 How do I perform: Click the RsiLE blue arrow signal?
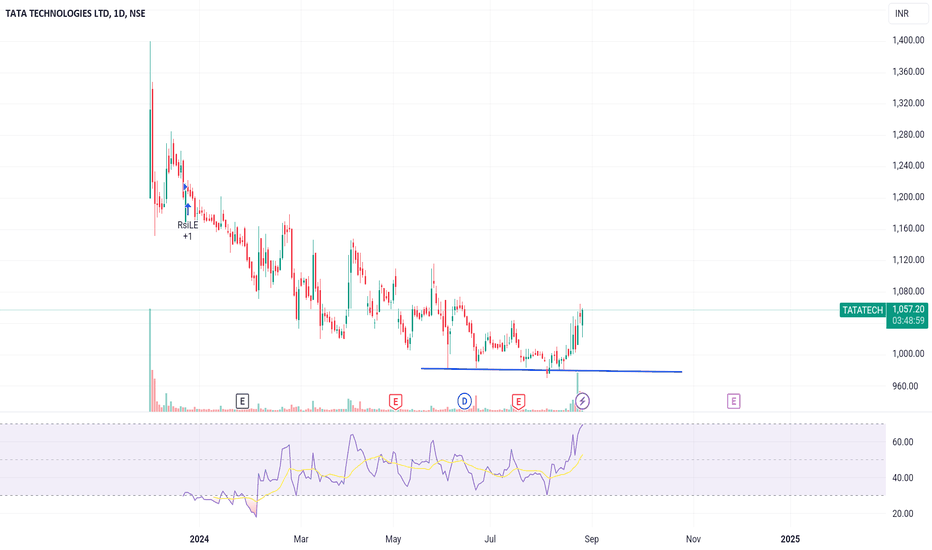click(x=188, y=209)
